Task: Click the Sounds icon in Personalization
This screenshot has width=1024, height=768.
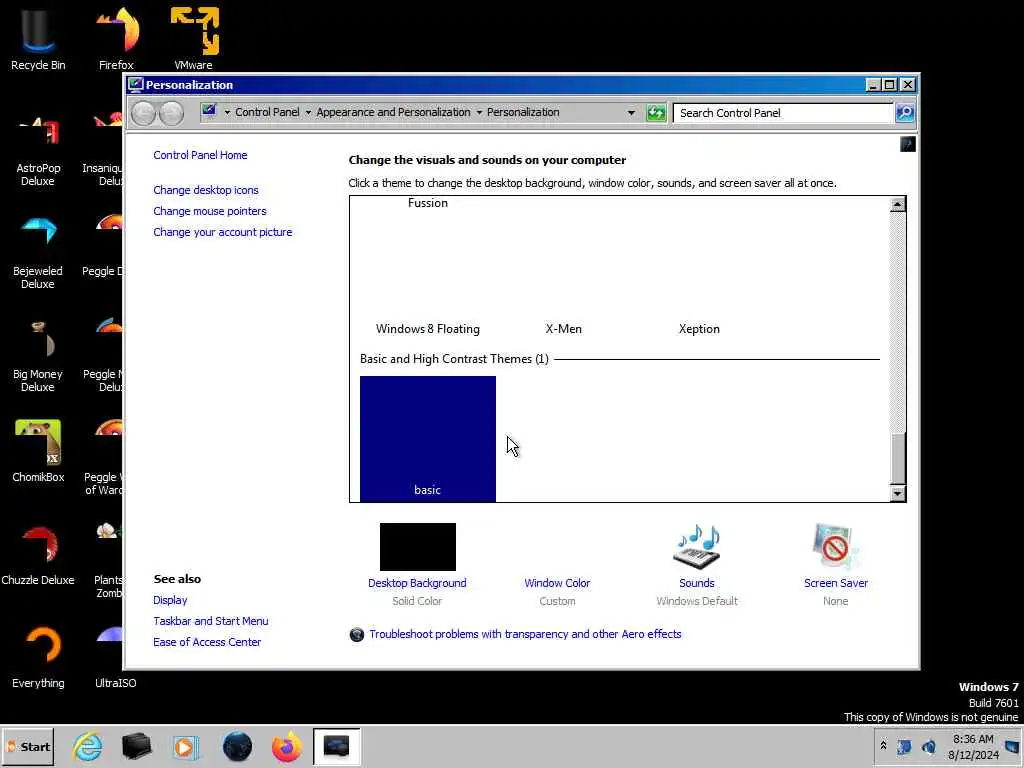Action: [x=697, y=547]
